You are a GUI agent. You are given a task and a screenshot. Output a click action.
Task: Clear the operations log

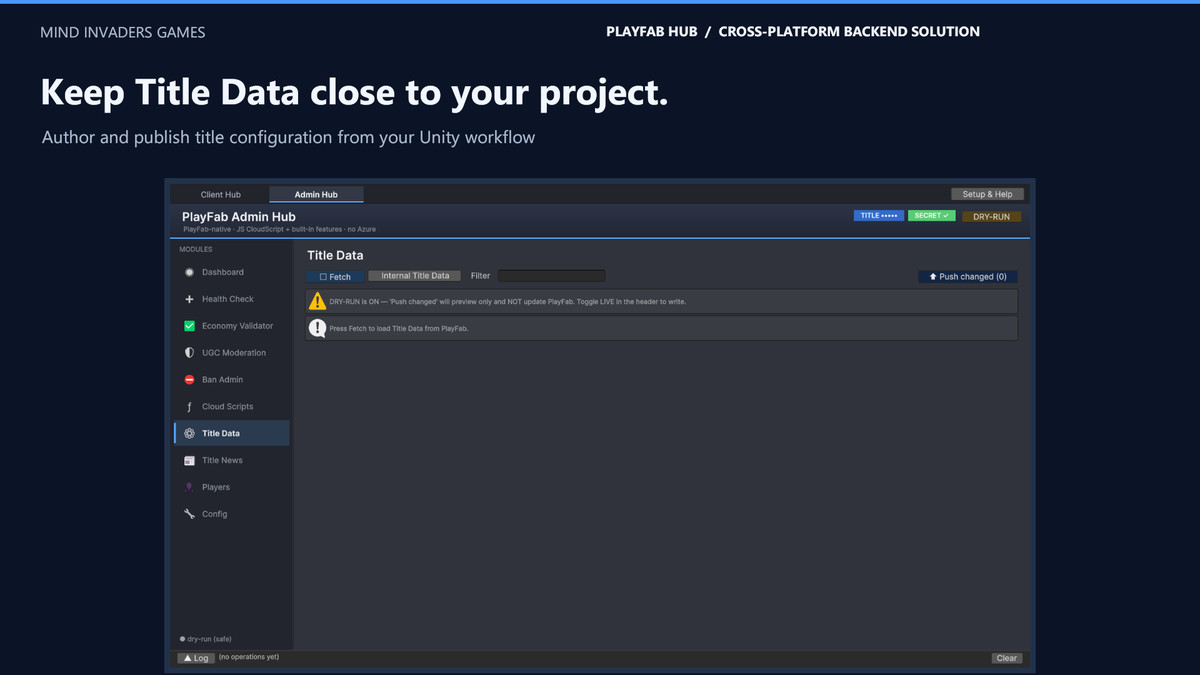pyautogui.click(x=1007, y=658)
